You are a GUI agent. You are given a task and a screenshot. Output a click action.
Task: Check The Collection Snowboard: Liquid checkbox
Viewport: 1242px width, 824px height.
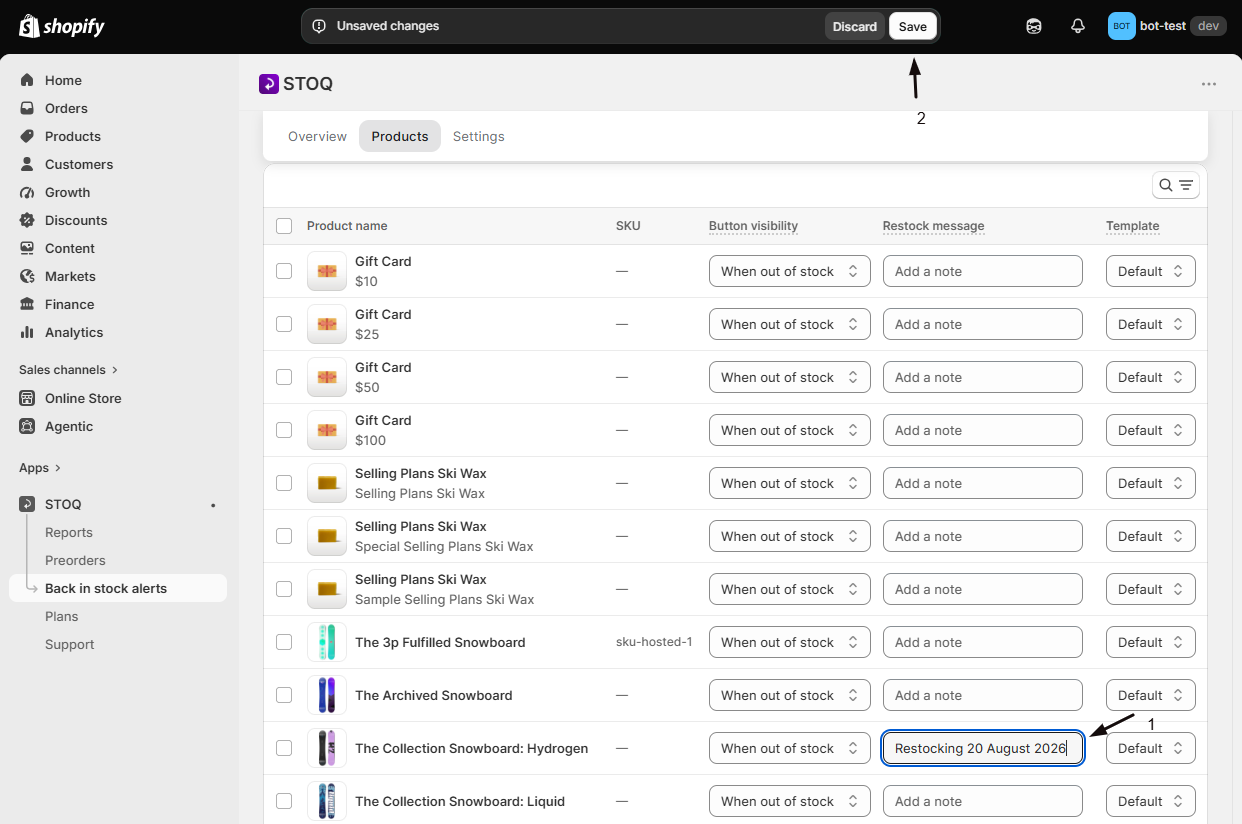point(284,801)
